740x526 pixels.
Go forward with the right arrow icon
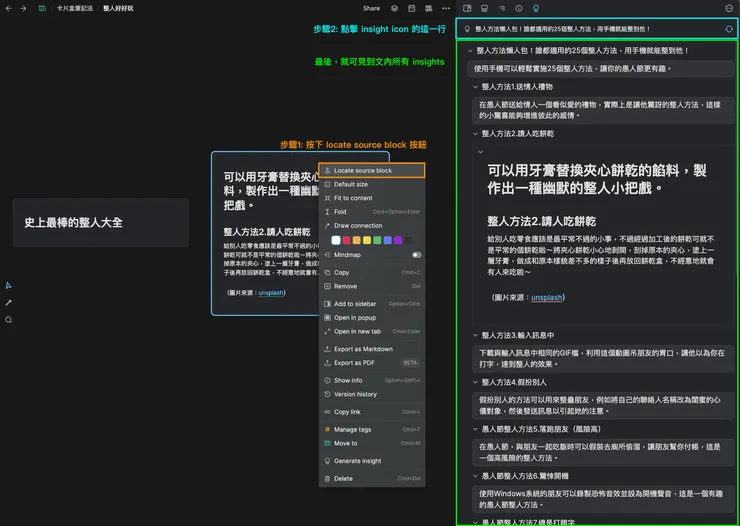pos(23,8)
